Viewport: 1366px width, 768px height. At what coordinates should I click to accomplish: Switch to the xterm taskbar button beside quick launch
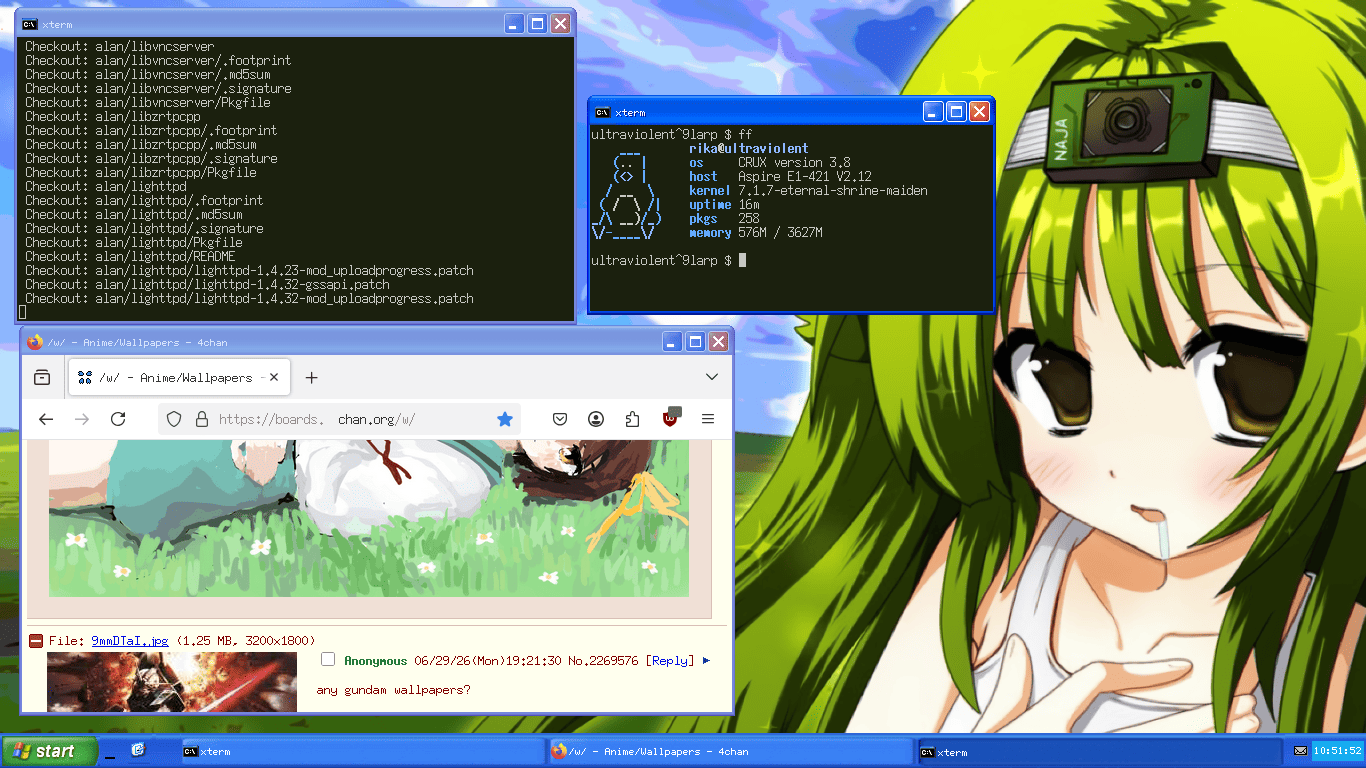[362, 751]
